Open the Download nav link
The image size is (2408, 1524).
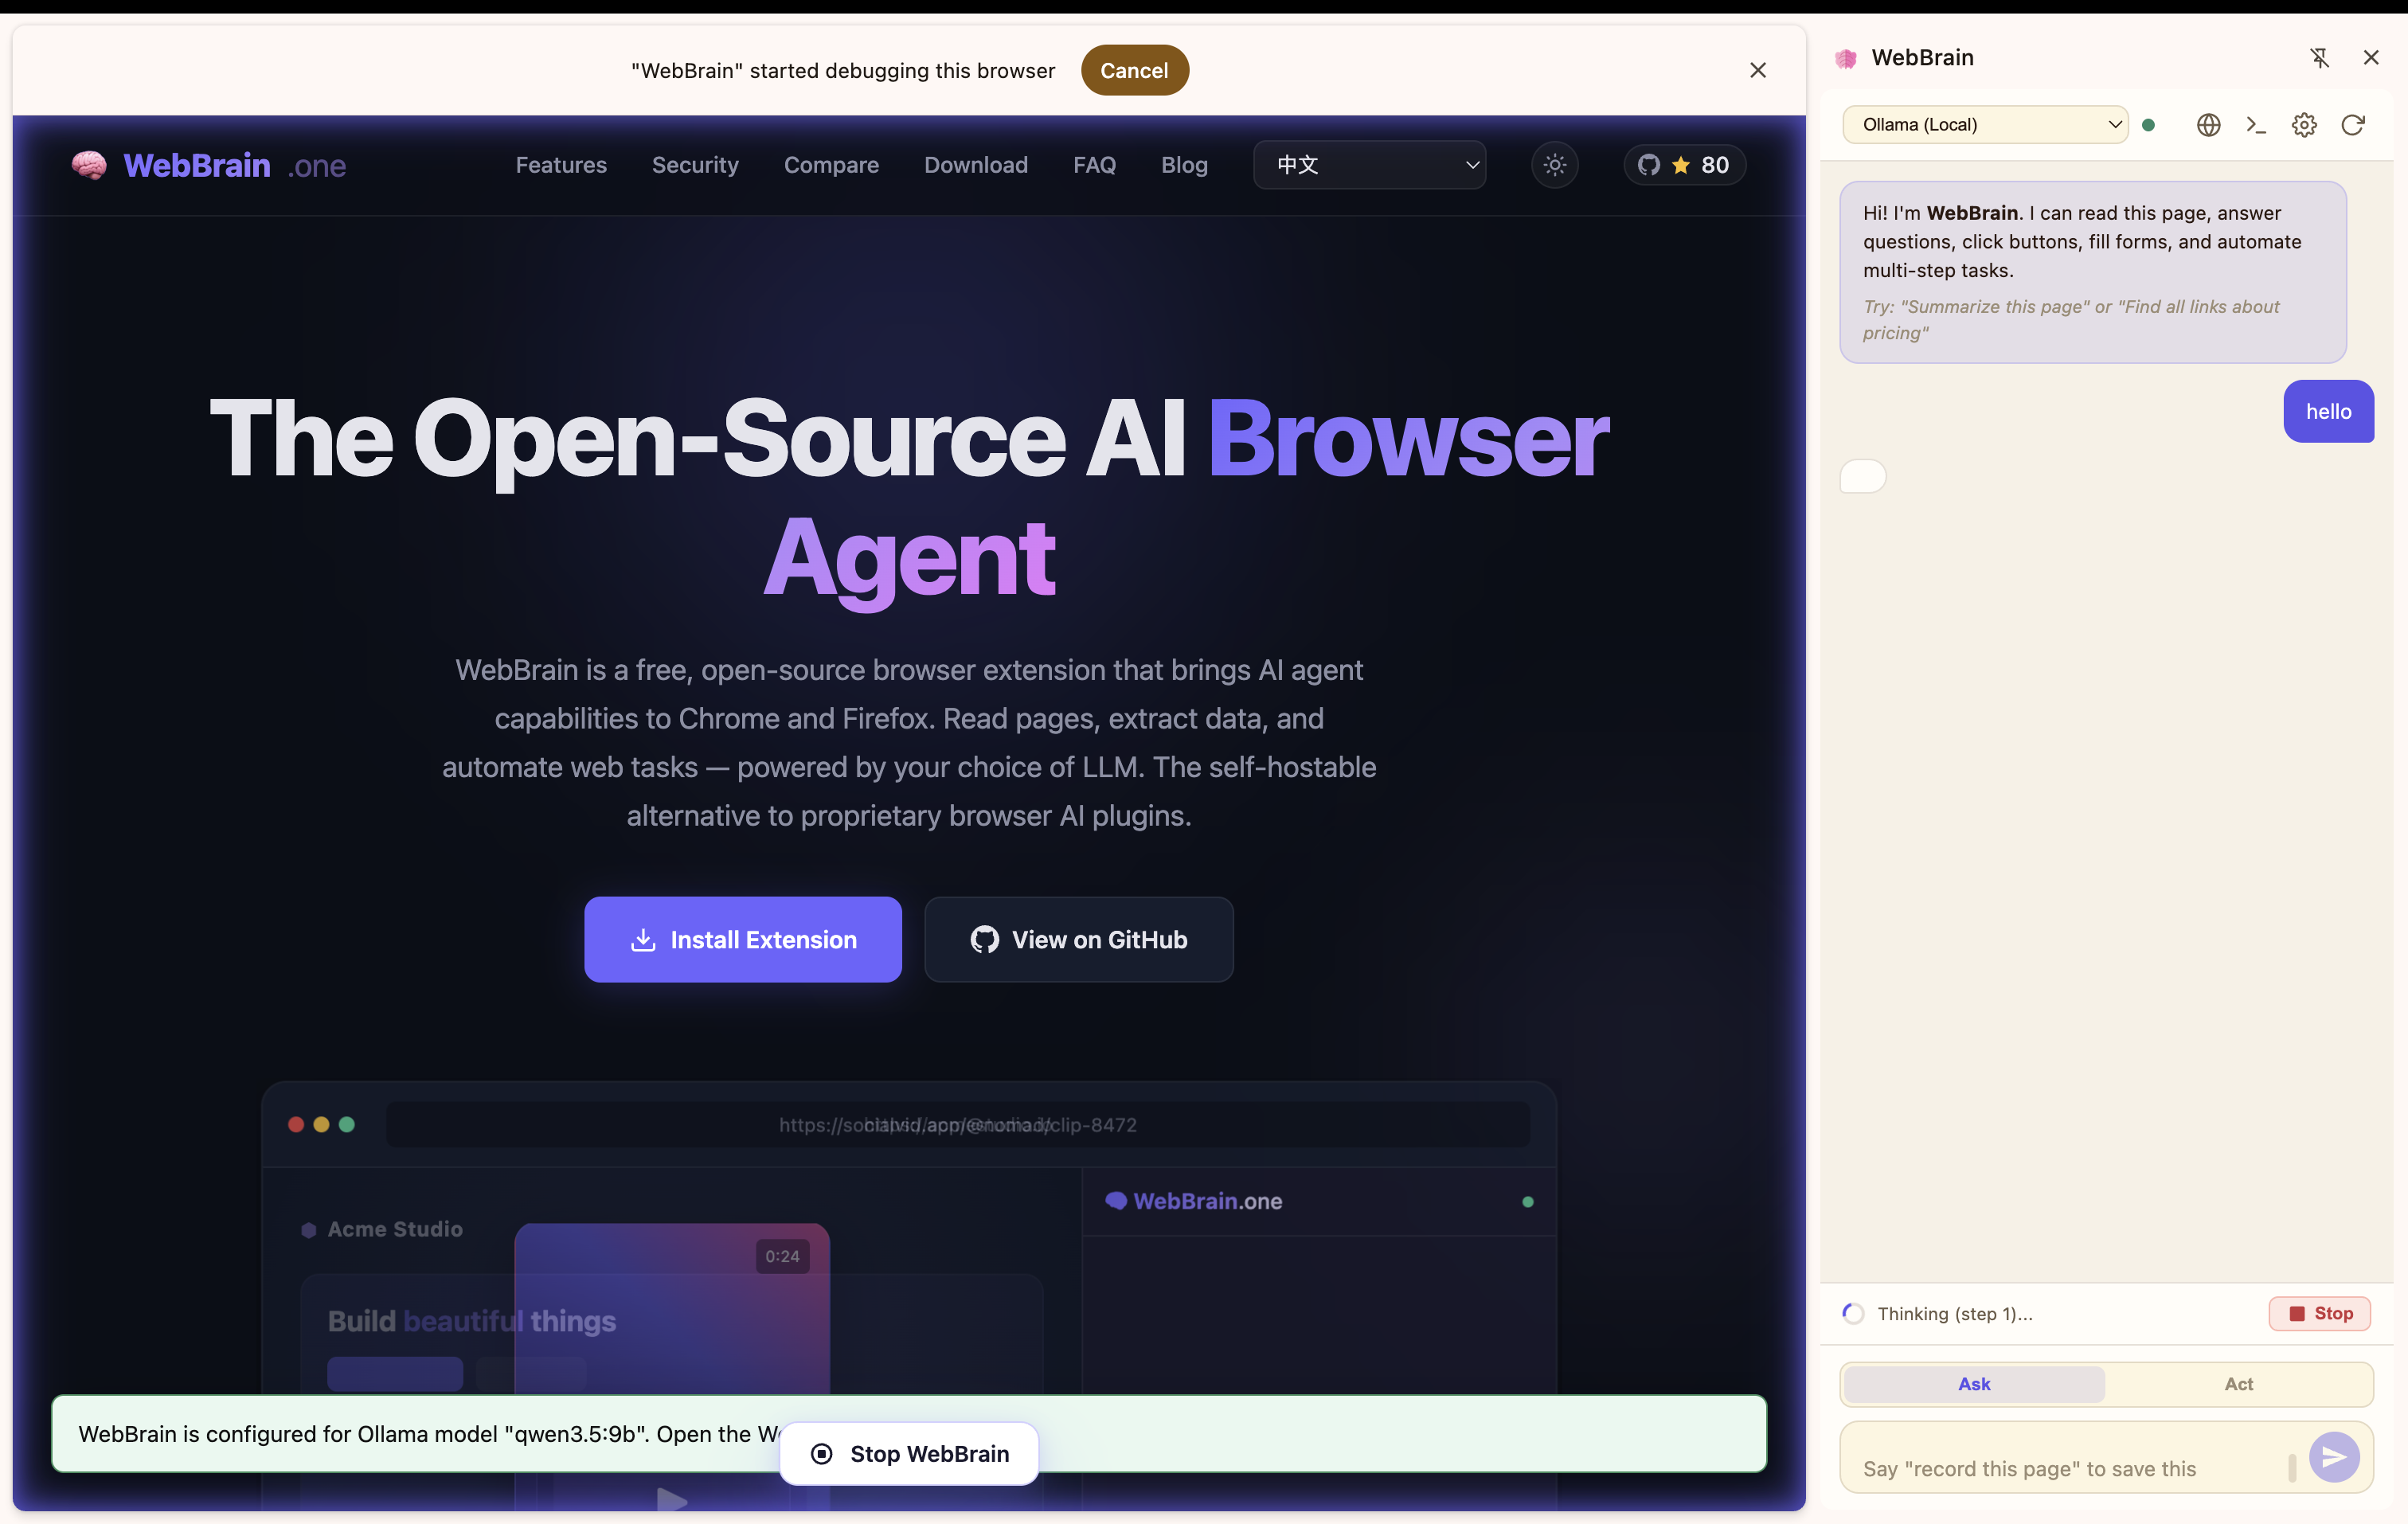click(x=976, y=165)
